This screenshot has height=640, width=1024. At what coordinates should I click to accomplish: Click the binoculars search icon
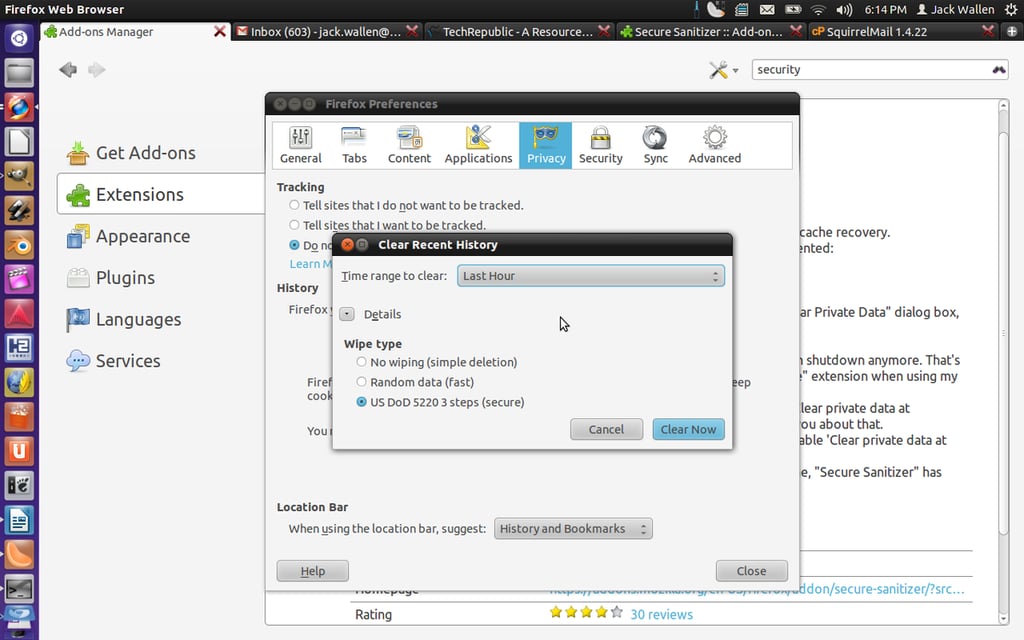point(999,69)
